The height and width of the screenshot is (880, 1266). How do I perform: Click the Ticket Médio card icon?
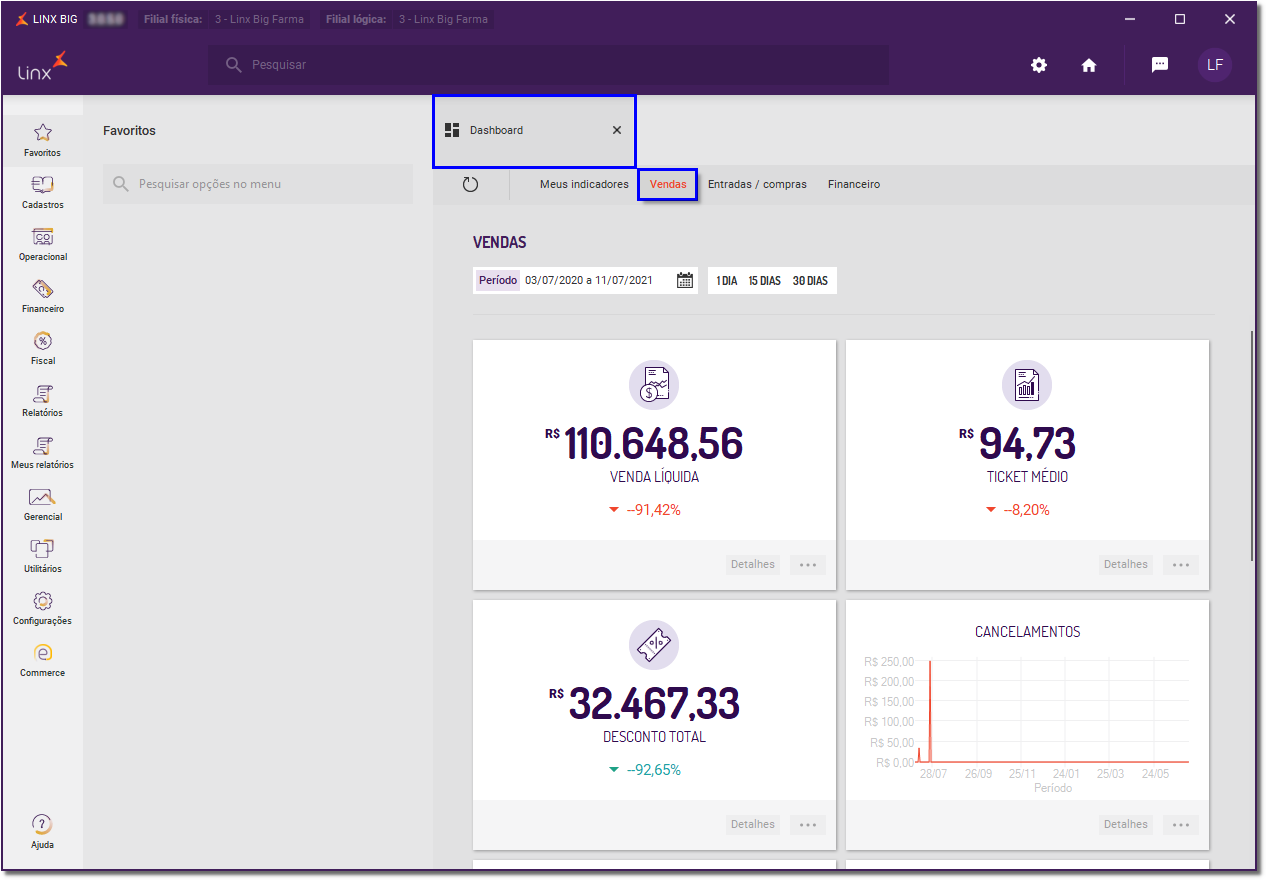pyautogui.click(x=1027, y=385)
